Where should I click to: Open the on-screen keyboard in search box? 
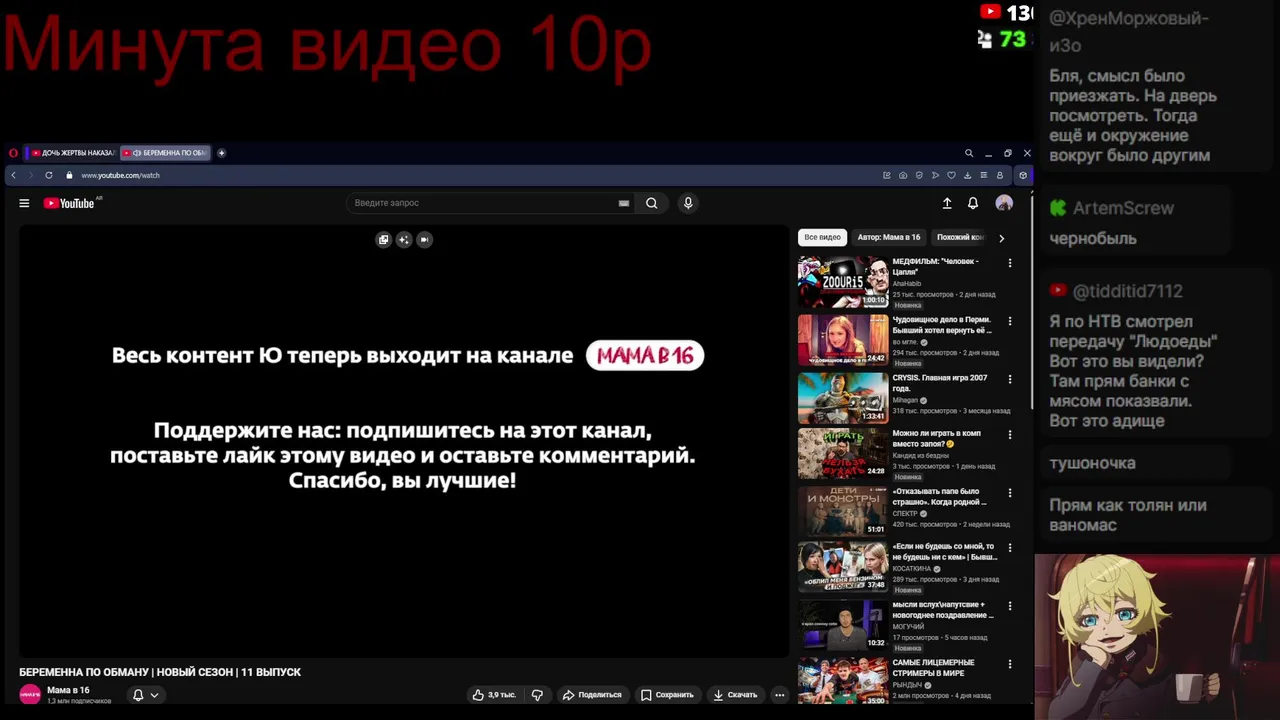(x=624, y=203)
